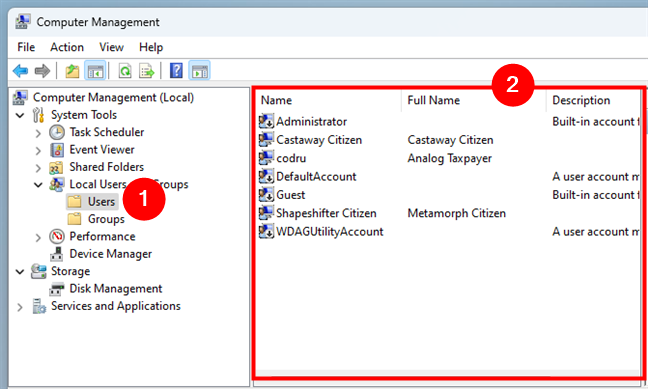The height and width of the screenshot is (389, 648).
Task: Click the Groups folder icon
Action: (74, 219)
